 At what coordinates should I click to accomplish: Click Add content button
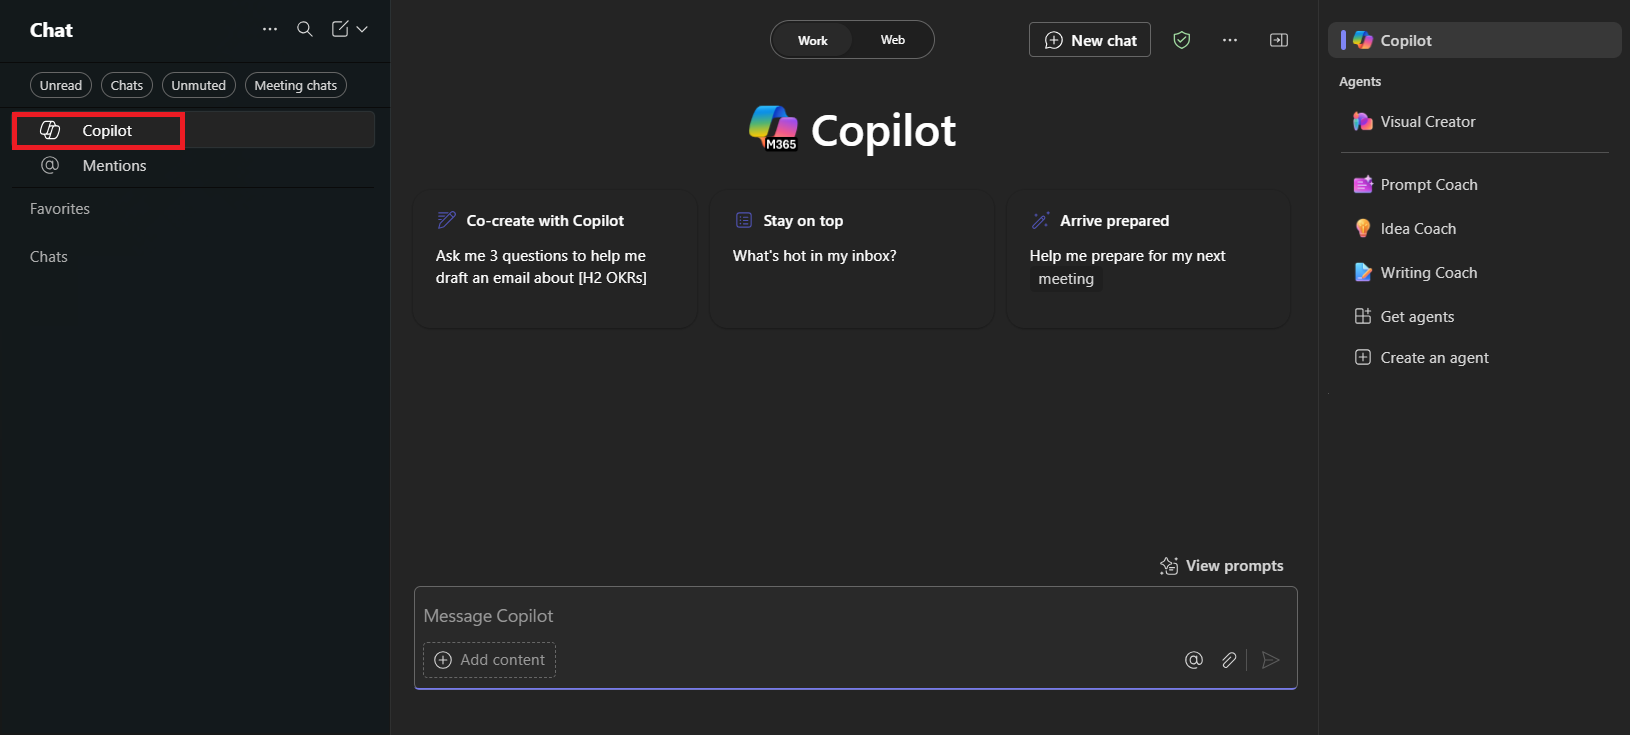(x=490, y=660)
